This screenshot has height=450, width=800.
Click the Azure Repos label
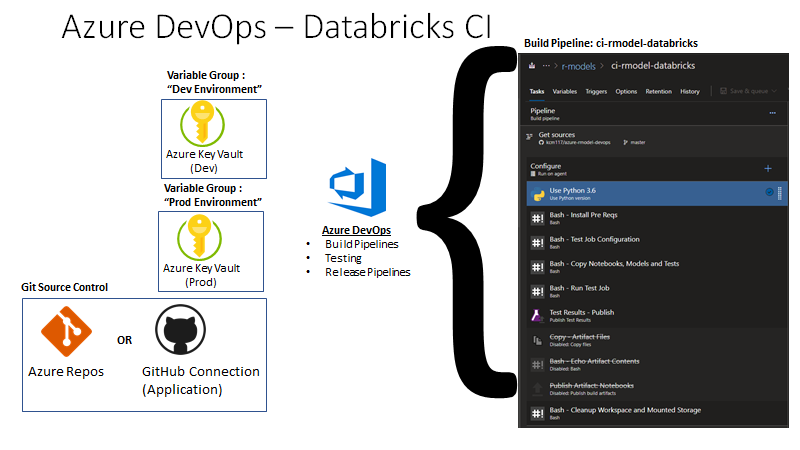pos(66,371)
